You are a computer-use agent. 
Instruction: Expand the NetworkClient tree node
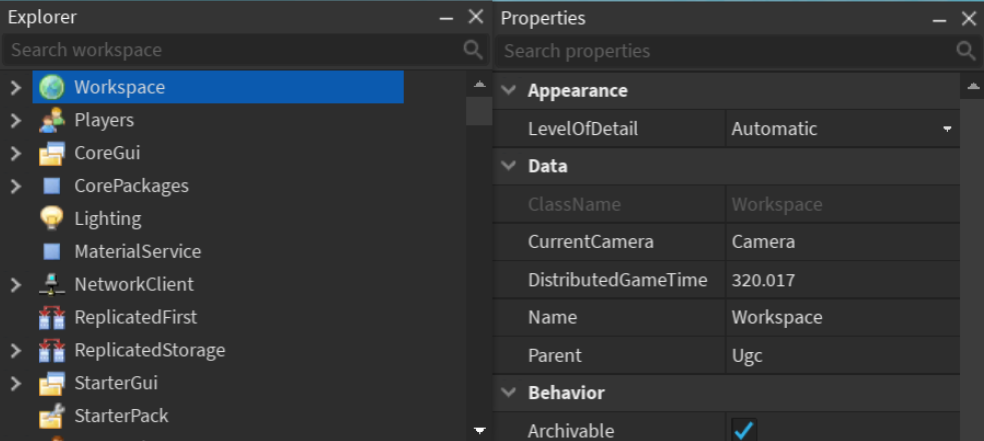(16, 285)
